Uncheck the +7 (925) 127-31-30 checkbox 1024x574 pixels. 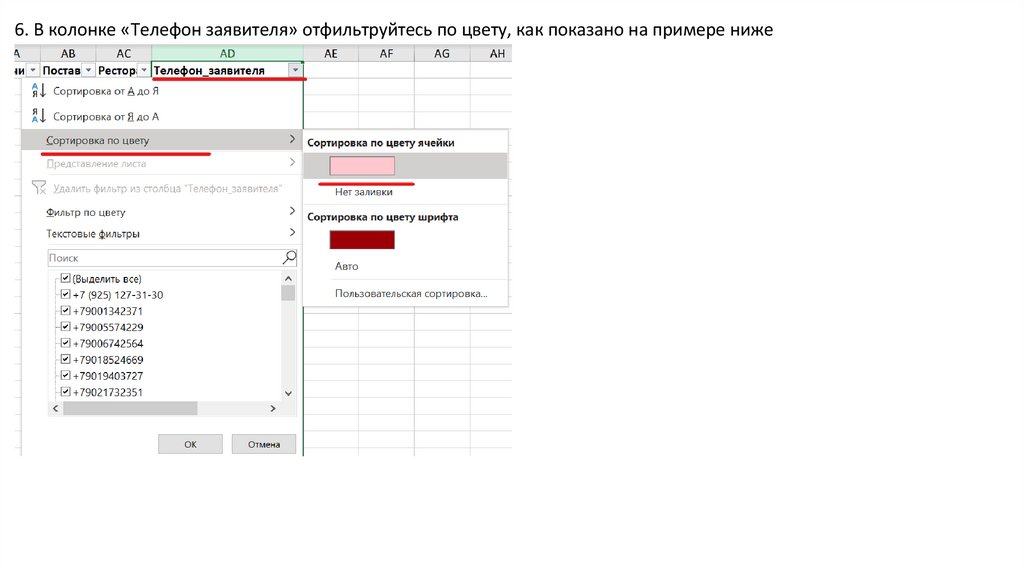pos(65,295)
